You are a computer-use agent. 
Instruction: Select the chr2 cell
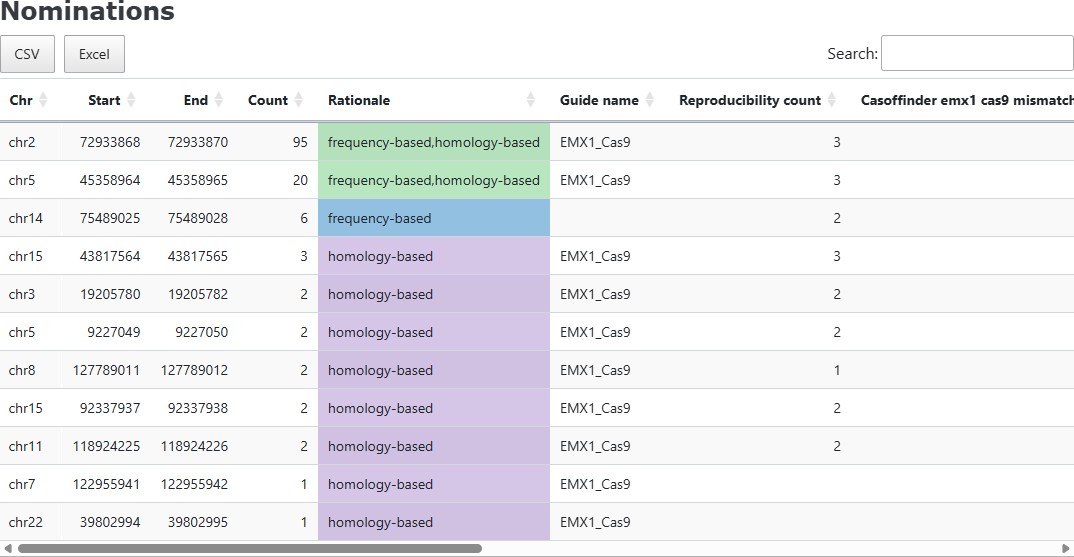click(22, 143)
